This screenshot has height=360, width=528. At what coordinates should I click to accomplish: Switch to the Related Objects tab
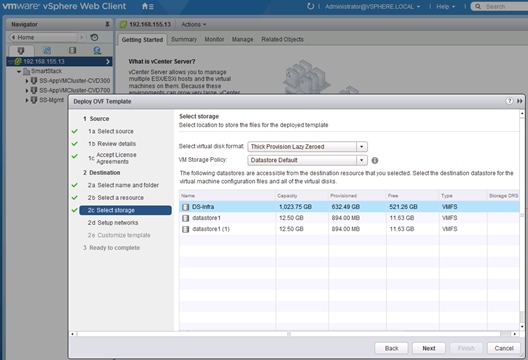click(282, 39)
